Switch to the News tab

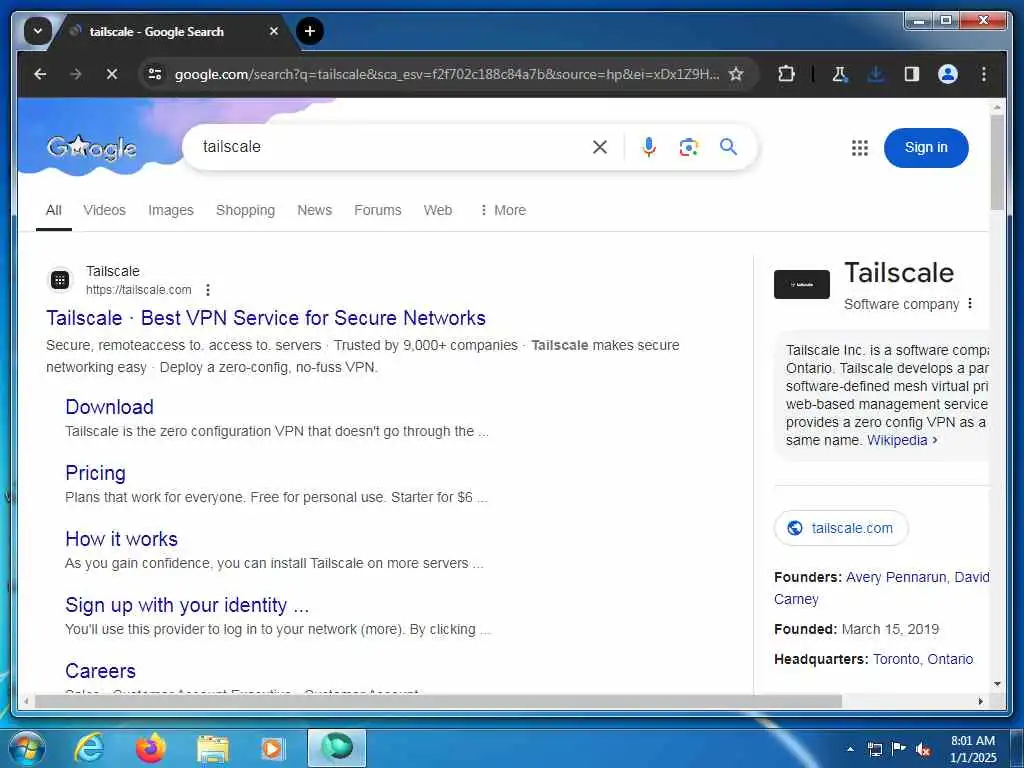[x=315, y=210]
